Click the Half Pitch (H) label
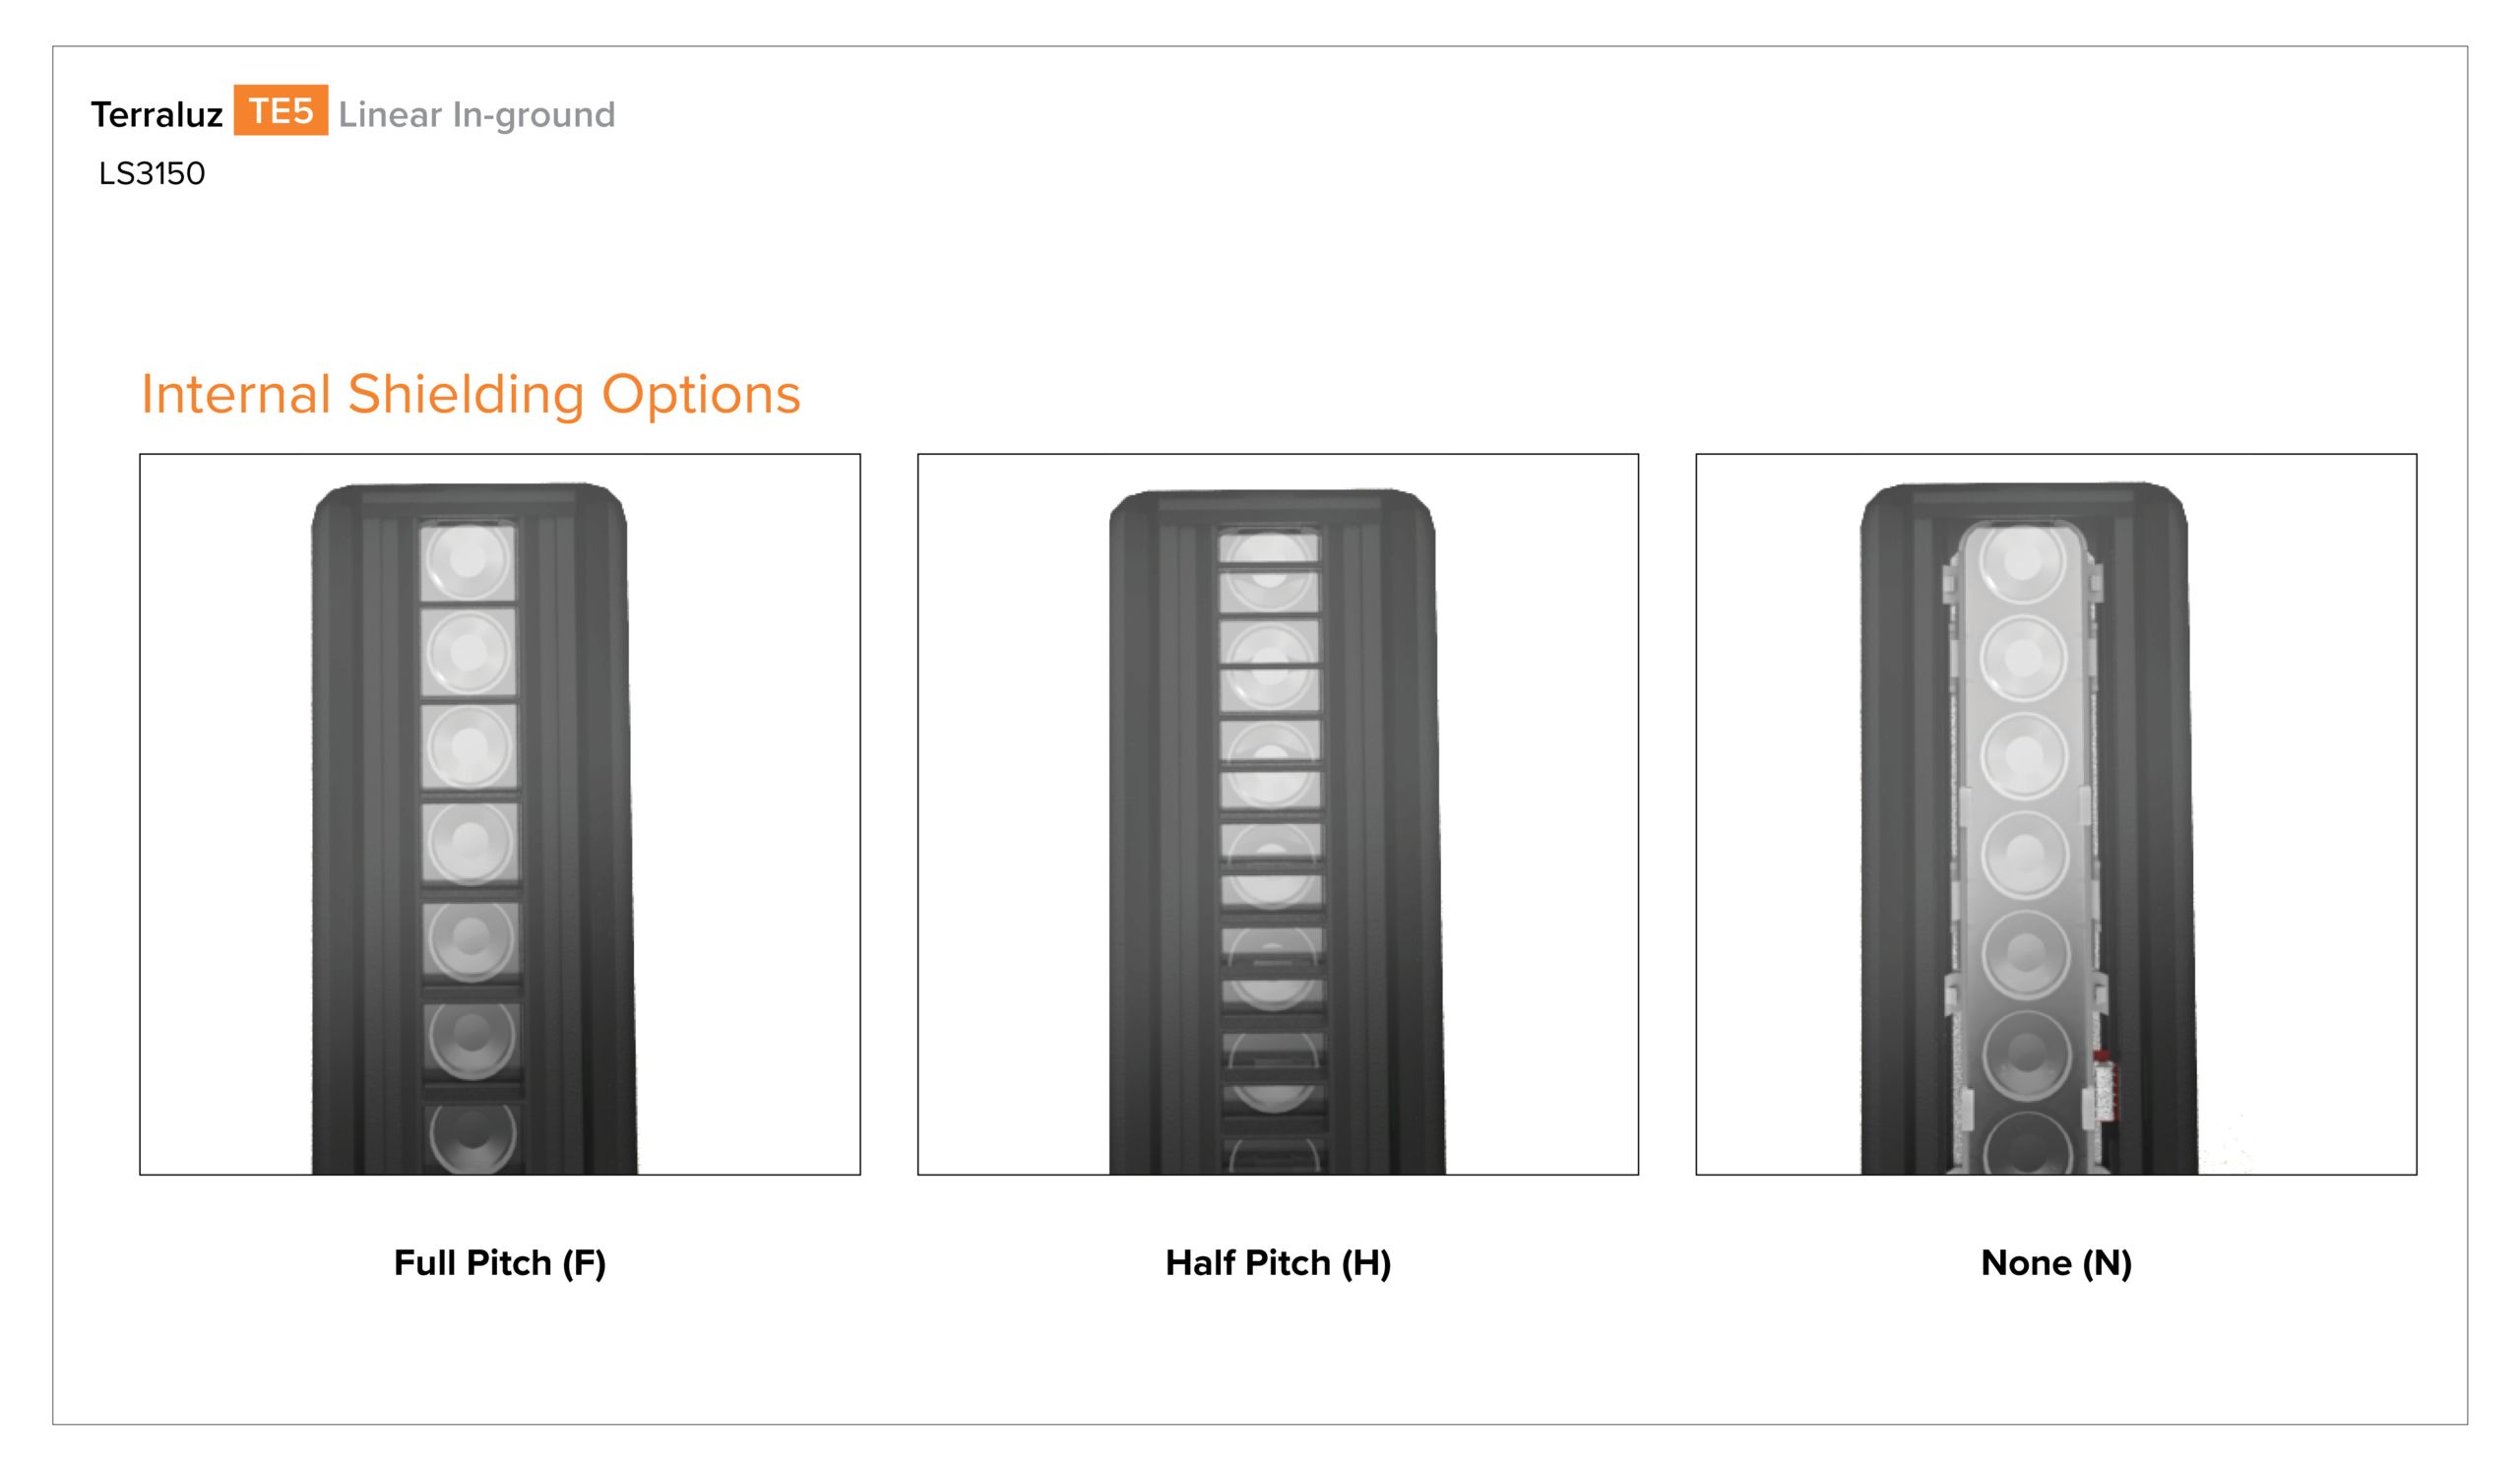Image resolution: width=2520 pixels, height=1471 pixels. pos(1278,1263)
